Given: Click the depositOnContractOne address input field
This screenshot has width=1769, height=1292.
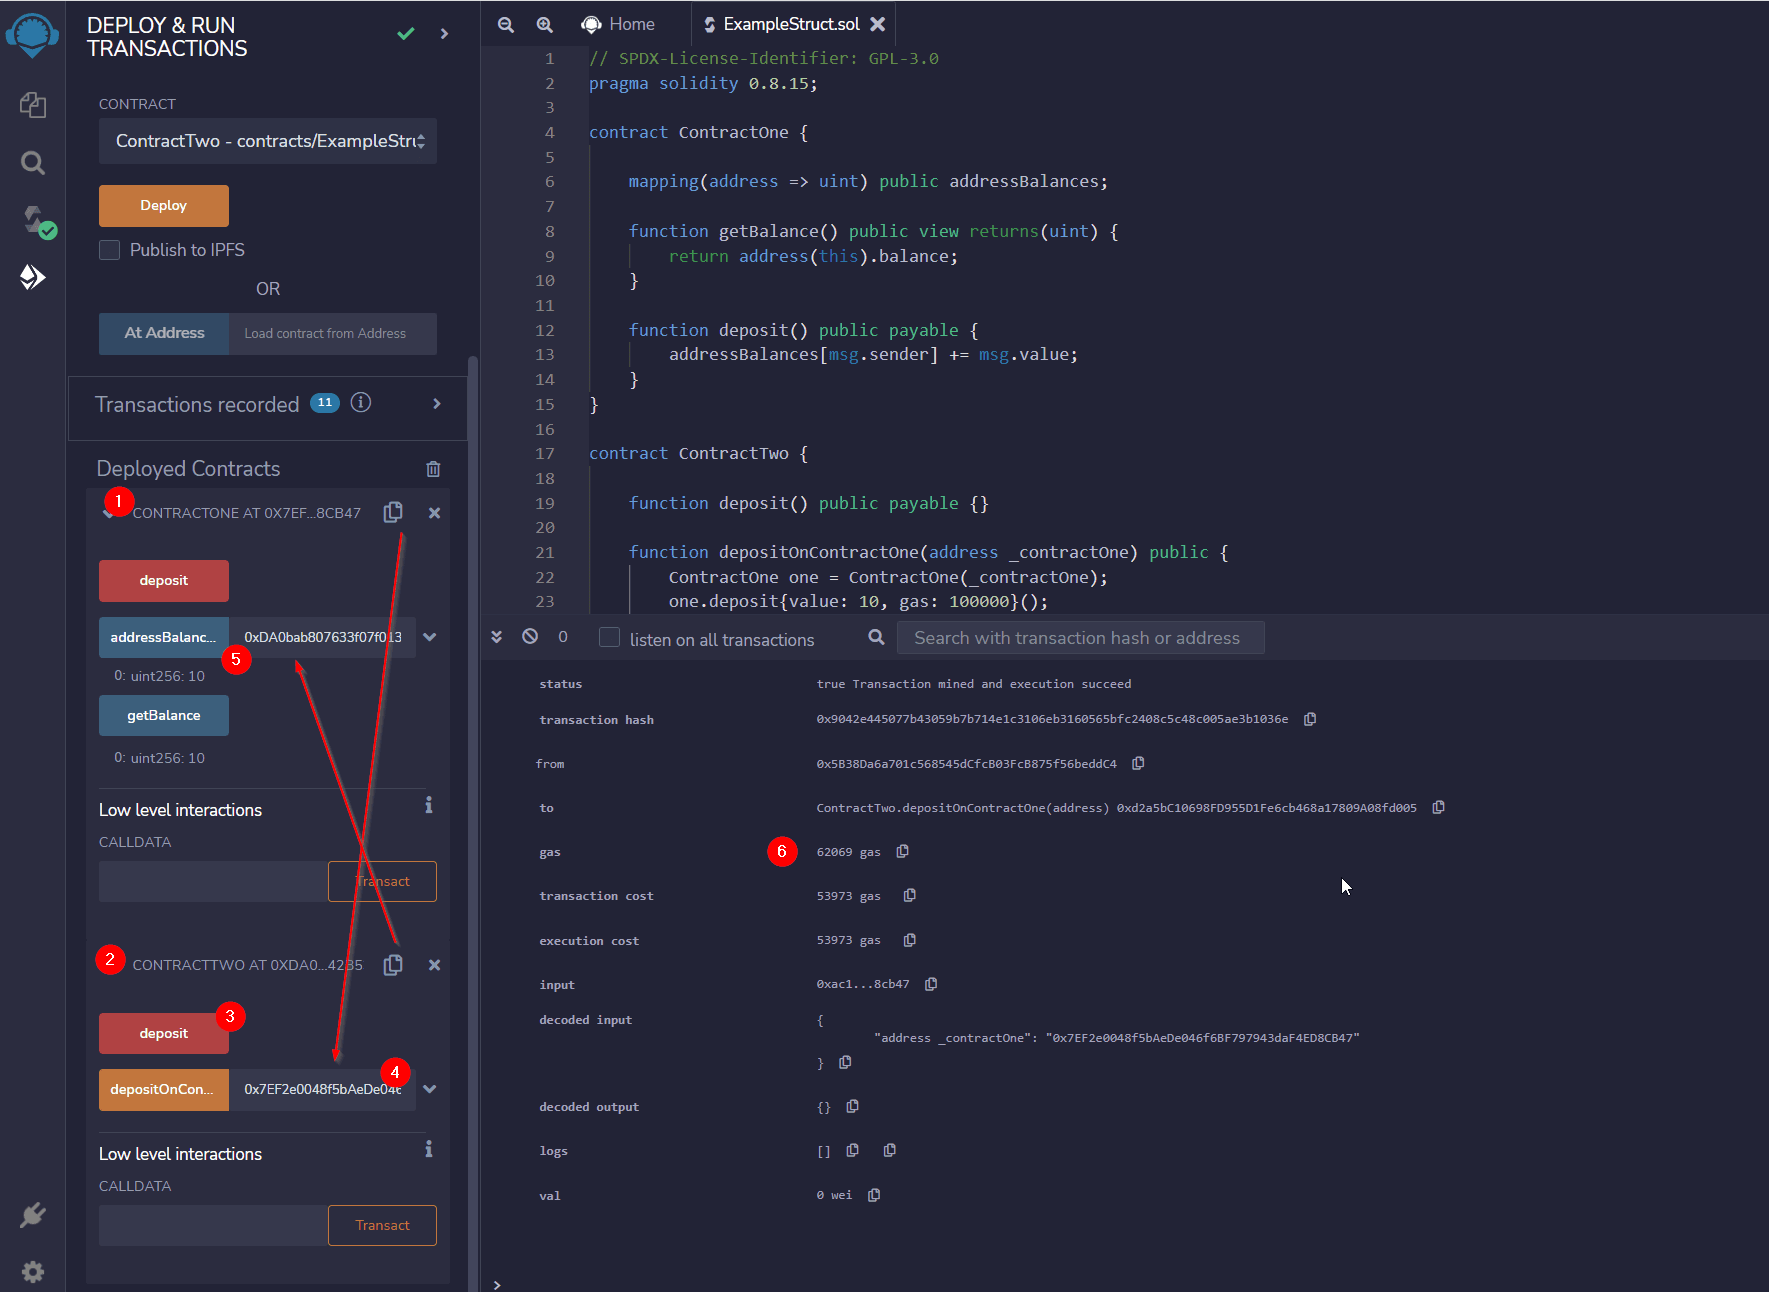Looking at the screenshot, I should tap(322, 1089).
